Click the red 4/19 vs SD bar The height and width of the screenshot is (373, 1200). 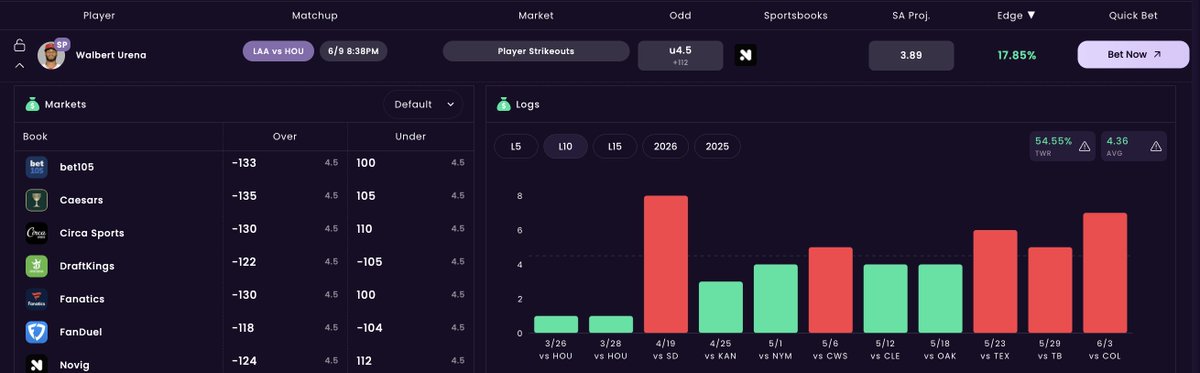pyautogui.click(x=665, y=264)
